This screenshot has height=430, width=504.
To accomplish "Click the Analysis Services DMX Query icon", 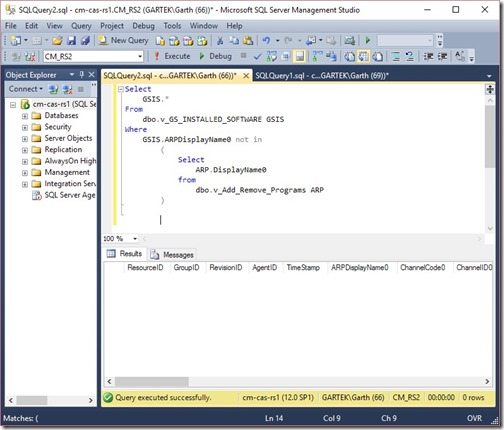I will (188, 41).
